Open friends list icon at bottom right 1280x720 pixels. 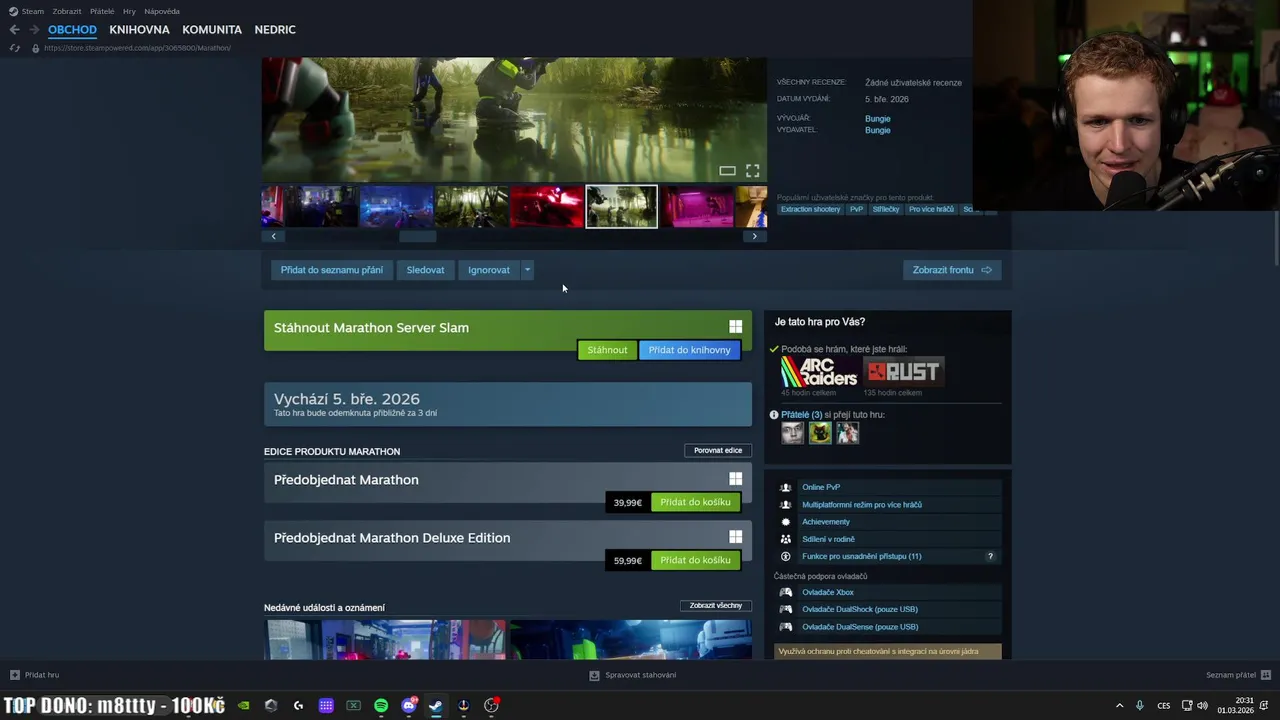(x=1266, y=675)
